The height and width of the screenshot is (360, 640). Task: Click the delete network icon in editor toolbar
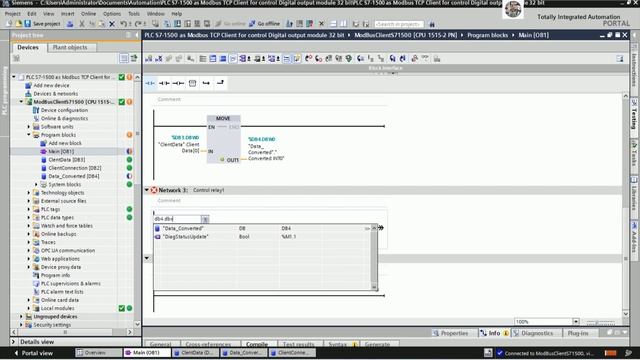coord(159,59)
